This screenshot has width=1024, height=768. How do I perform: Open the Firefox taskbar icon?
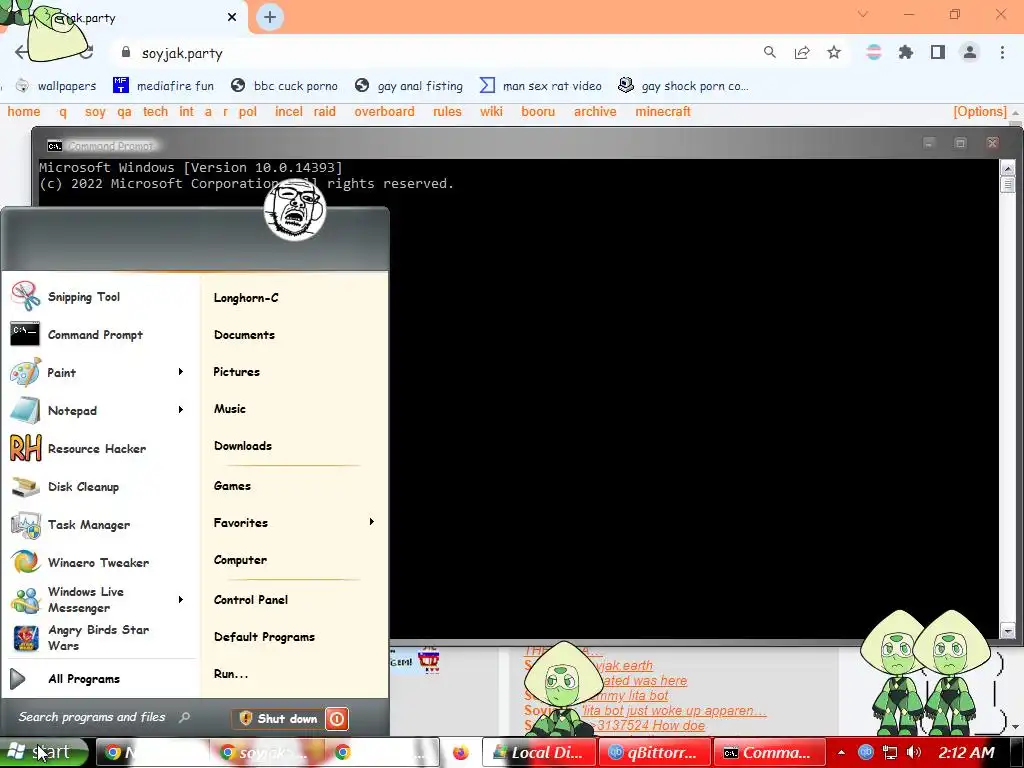[x=460, y=753]
